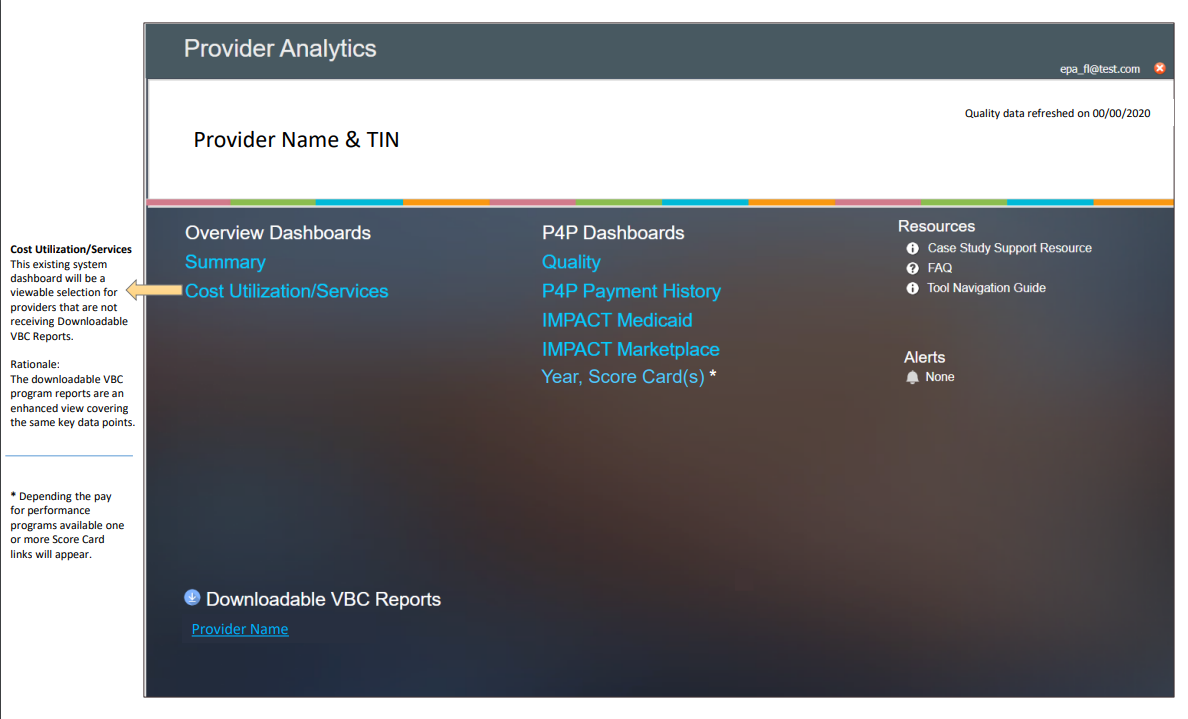Click the yellow arrow pointing at Cost Utilization/Services
This screenshot has width=1188, height=719.
(155, 291)
